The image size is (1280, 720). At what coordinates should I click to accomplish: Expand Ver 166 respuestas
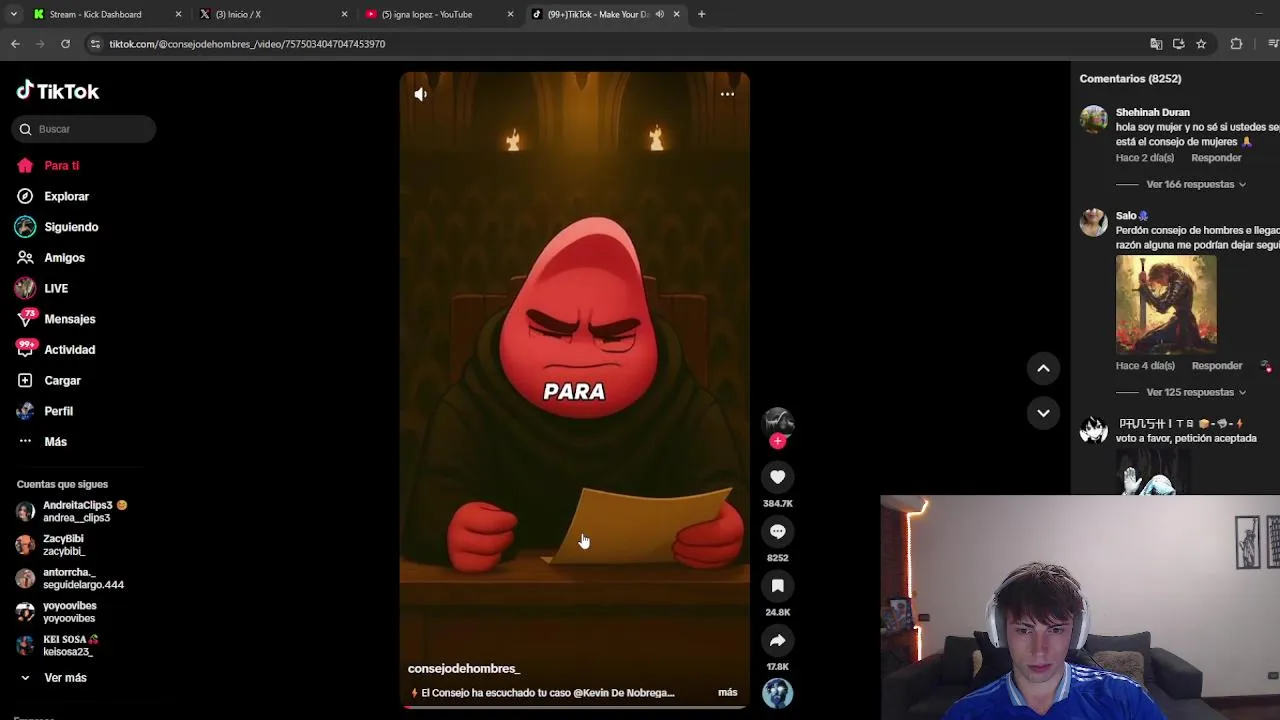[1196, 184]
